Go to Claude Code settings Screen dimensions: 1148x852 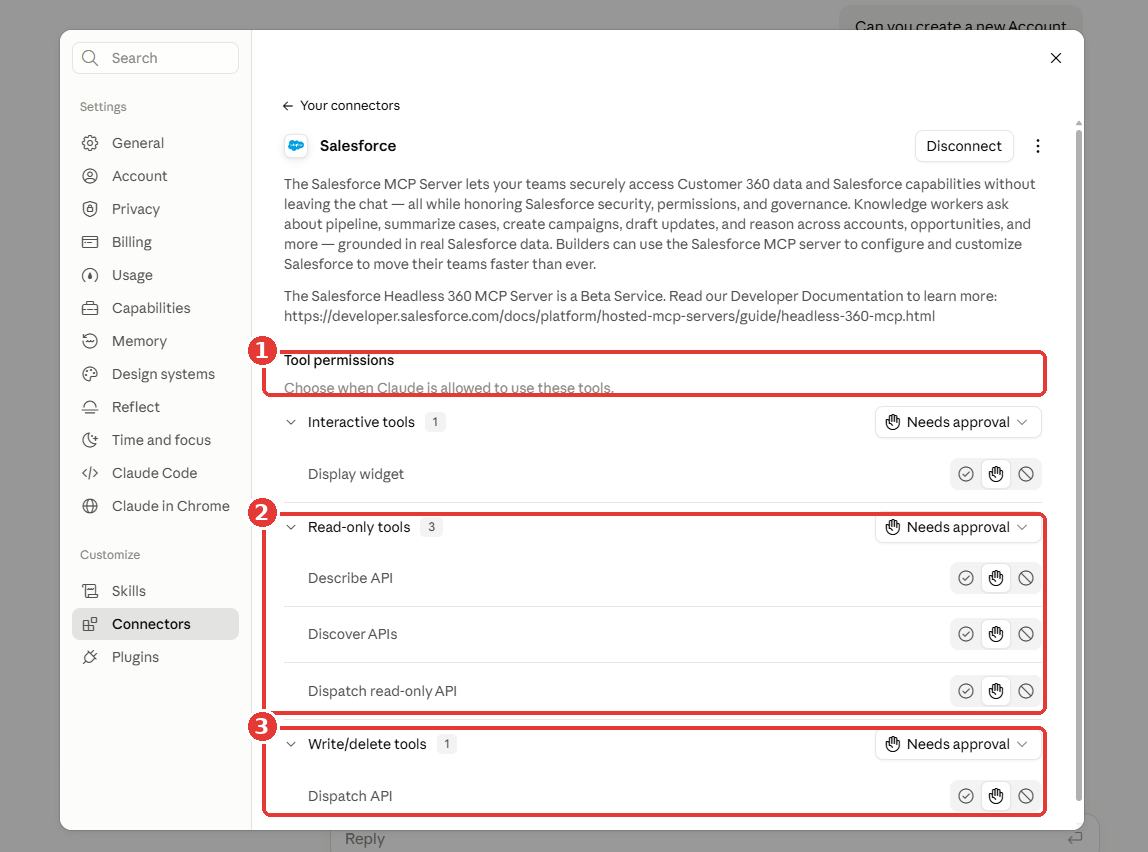point(155,473)
